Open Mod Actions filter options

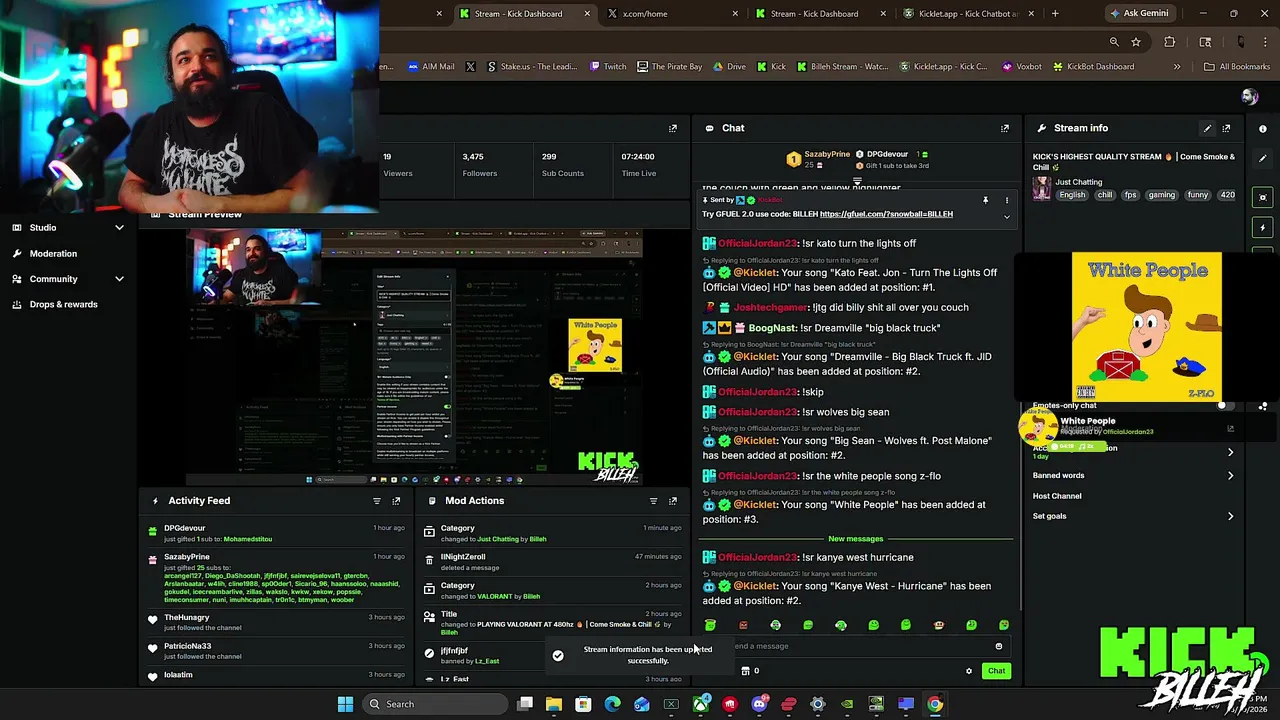point(653,501)
